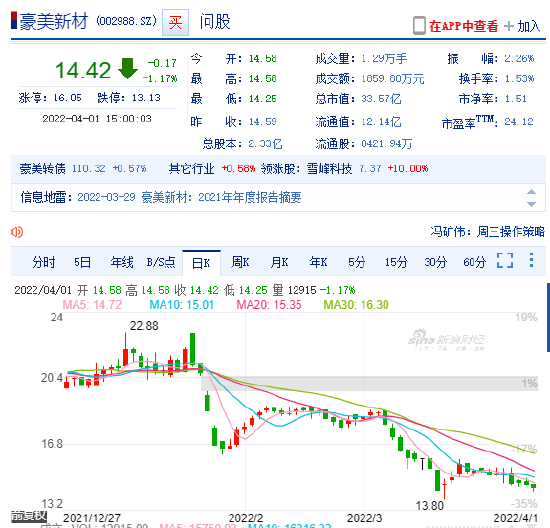The image size is (550, 528).
Task: Click the 成交量 volume value
Action: (x=384, y=58)
